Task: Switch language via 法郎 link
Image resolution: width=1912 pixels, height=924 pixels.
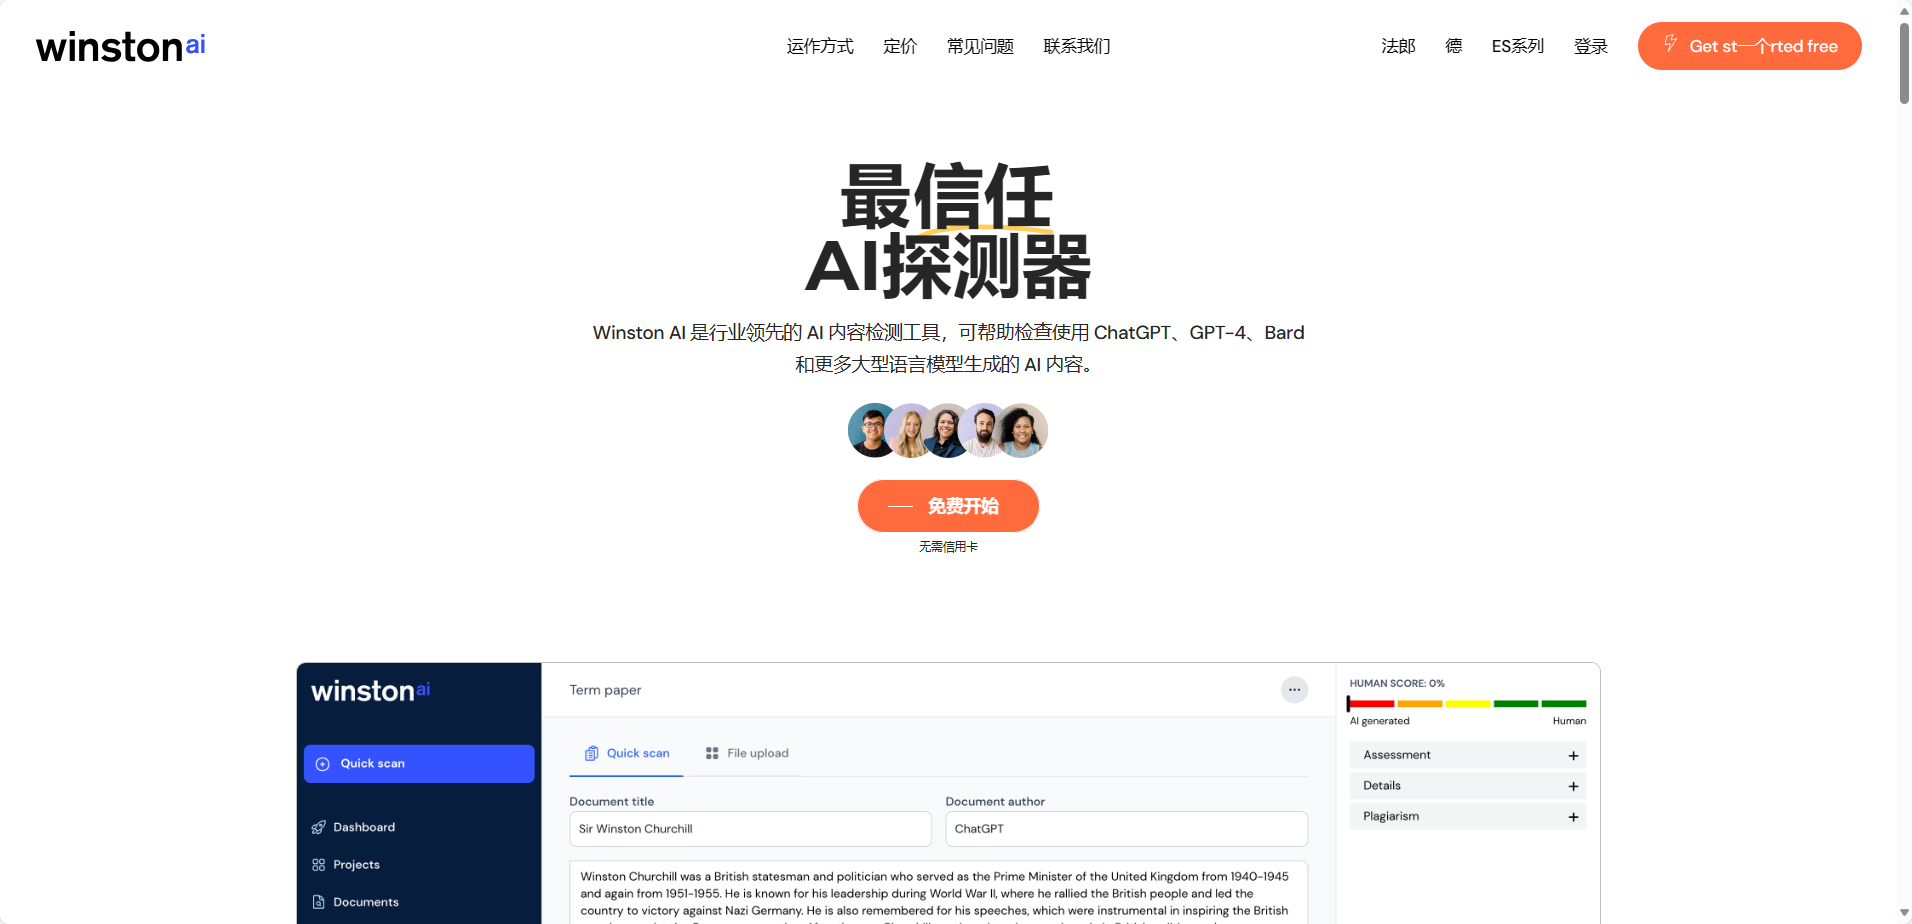Action: point(1398,46)
